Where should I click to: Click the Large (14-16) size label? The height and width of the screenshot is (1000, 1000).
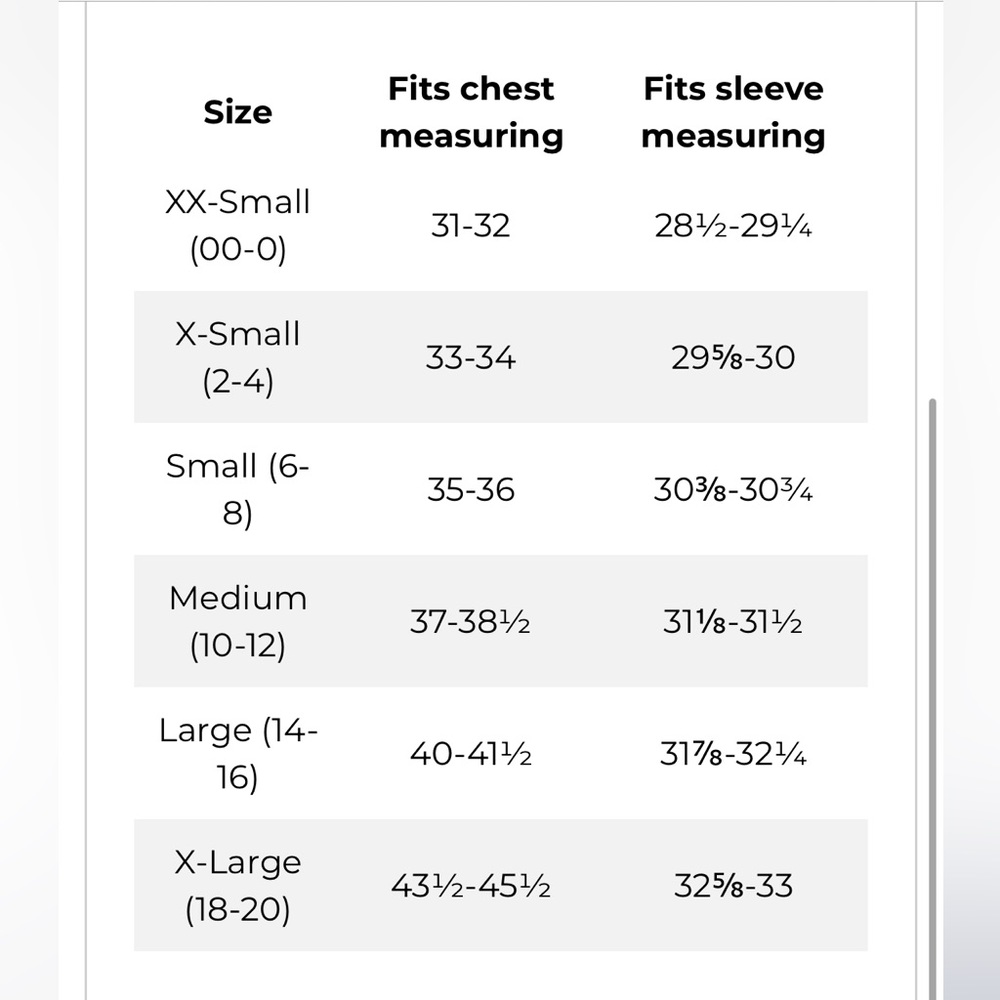[x=238, y=754]
